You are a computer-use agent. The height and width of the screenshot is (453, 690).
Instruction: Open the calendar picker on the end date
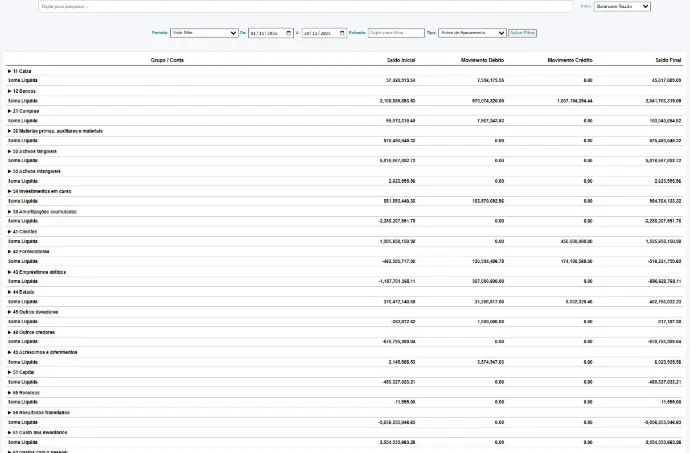pyautogui.click(x=346, y=33)
